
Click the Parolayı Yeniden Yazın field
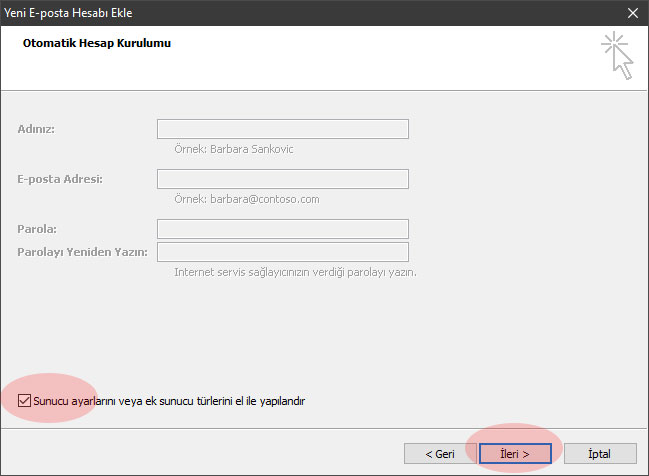click(x=283, y=252)
